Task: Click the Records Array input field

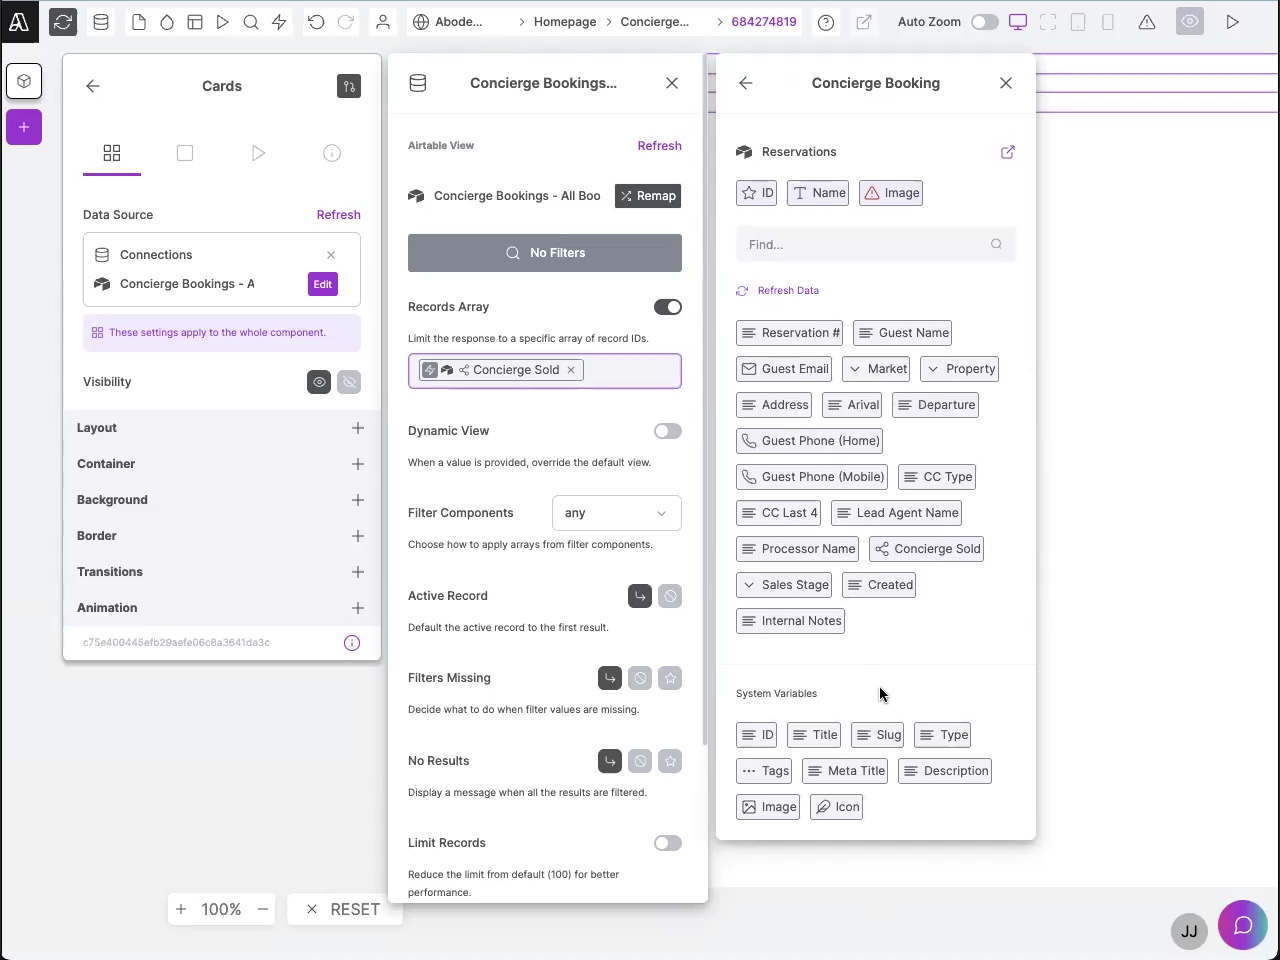Action: (545, 371)
